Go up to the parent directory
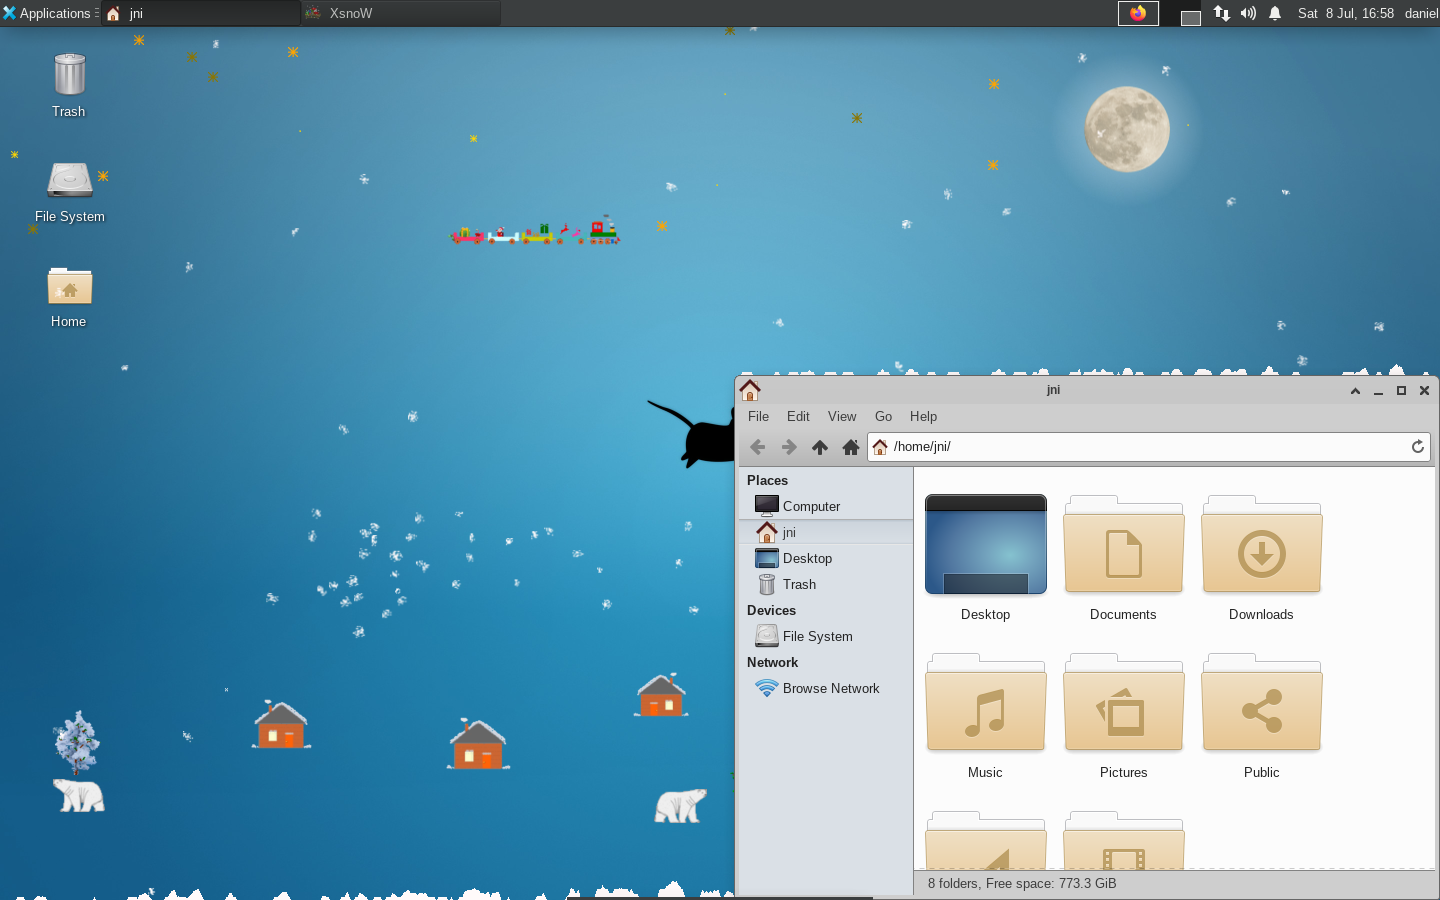The width and height of the screenshot is (1440, 900). click(819, 447)
